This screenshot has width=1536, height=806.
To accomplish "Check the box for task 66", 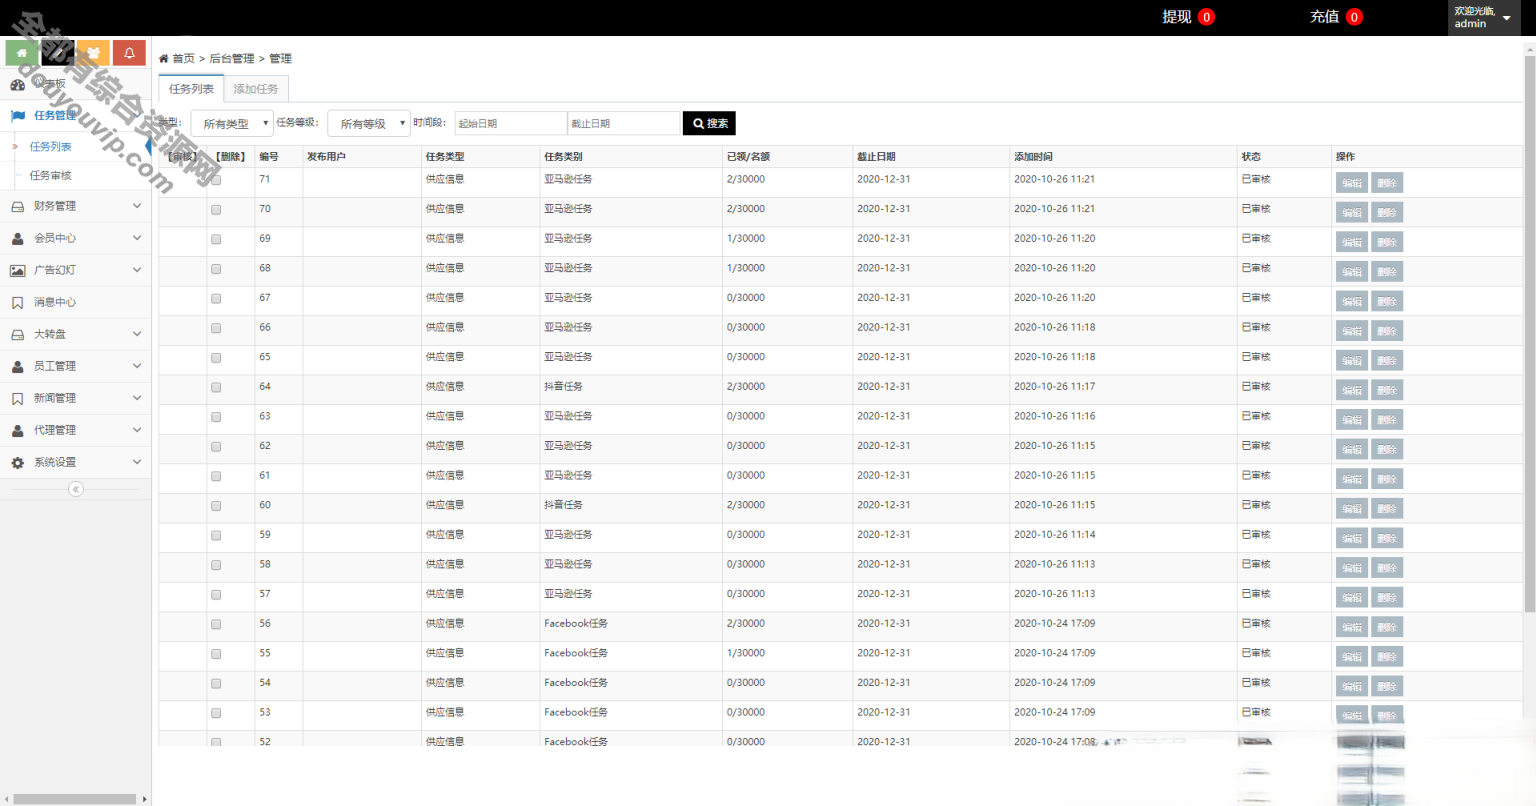I will pyautogui.click(x=216, y=328).
